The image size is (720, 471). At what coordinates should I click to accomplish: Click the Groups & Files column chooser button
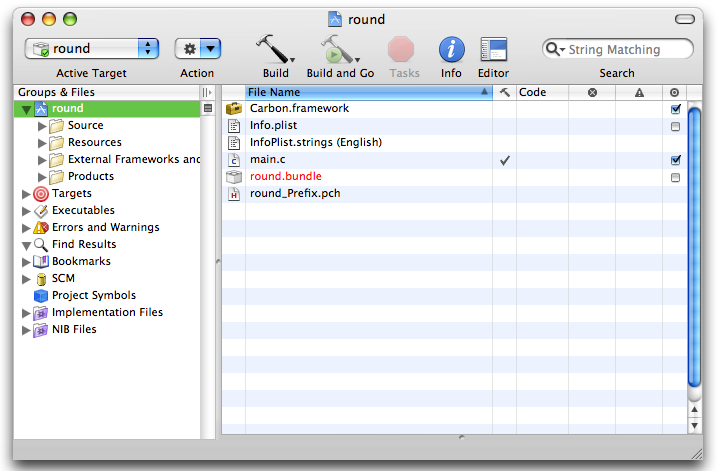[208, 92]
